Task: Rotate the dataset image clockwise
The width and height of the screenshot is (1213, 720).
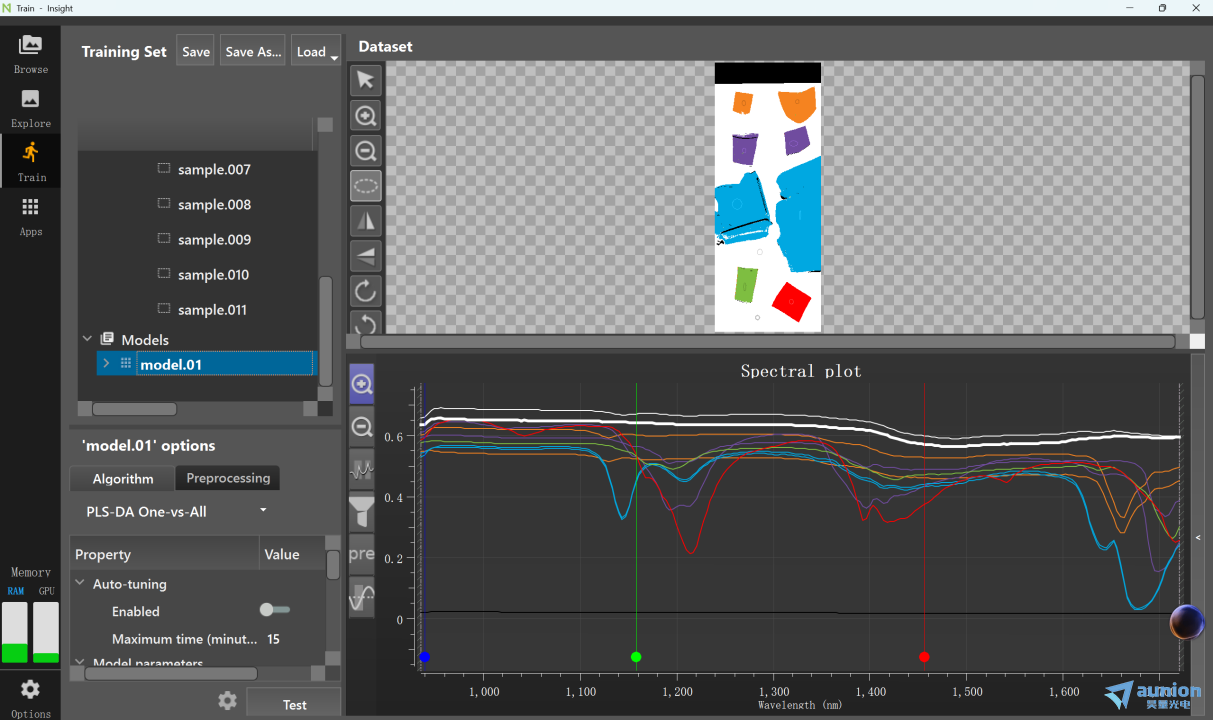Action: click(x=366, y=291)
